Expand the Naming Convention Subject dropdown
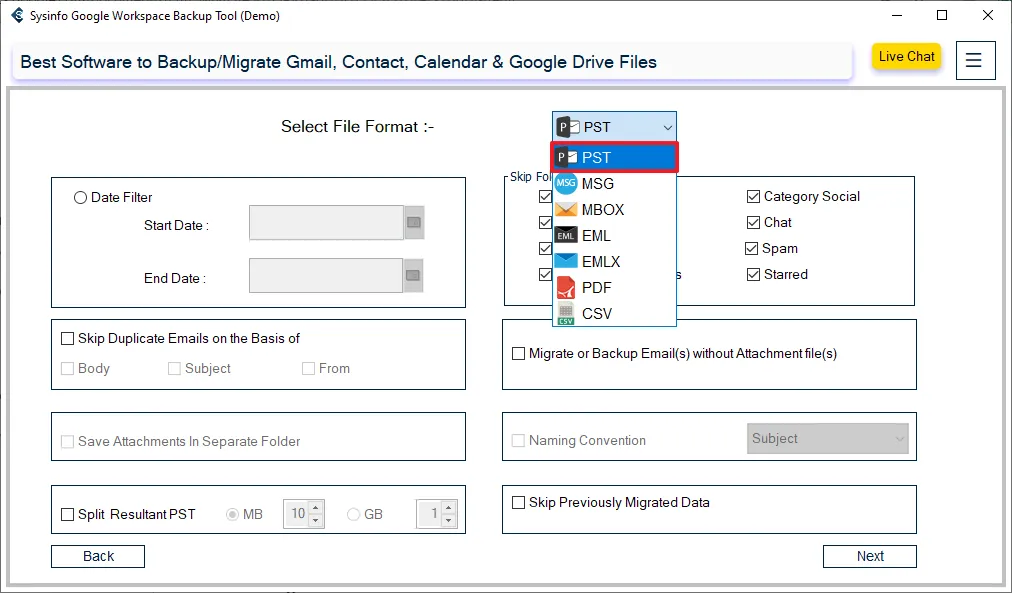The width and height of the screenshot is (1012, 593). (x=897, y=439)
